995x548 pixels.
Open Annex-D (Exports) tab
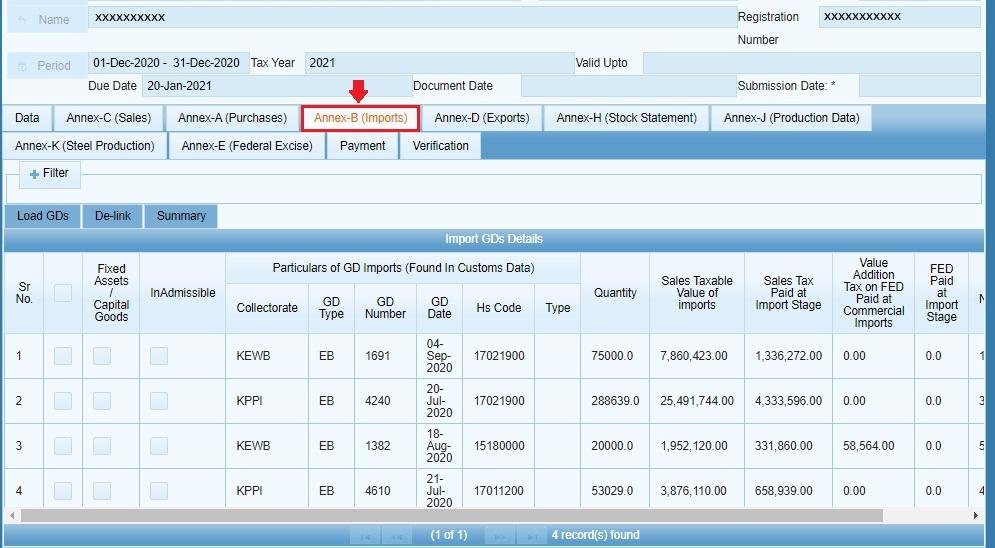pyautogui.click(x=482, y=118)
